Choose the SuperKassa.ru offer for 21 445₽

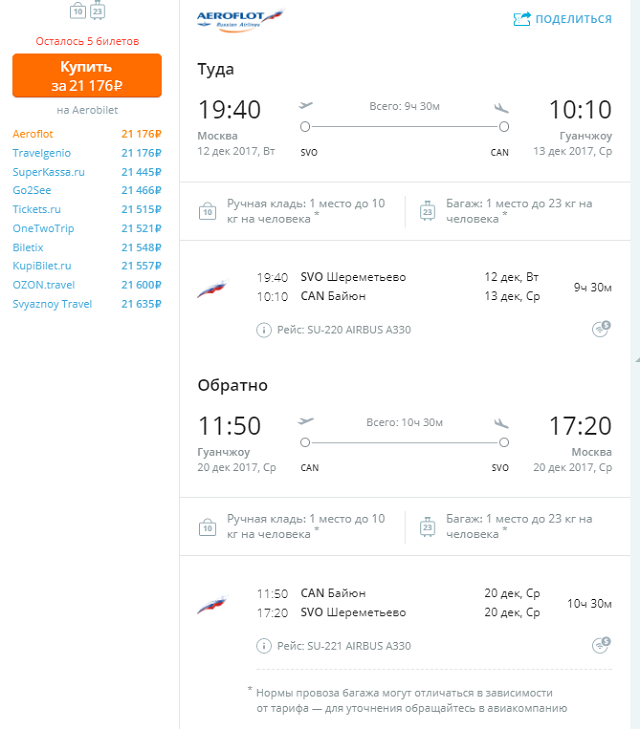pyautogui.click(x=87, y=172)
